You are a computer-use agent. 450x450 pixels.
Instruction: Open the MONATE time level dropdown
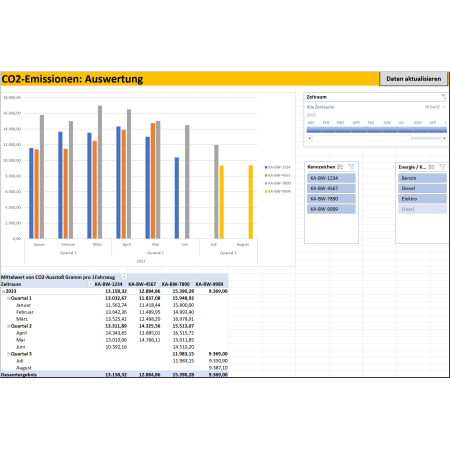pyautogui.click(x=435, y=107)
